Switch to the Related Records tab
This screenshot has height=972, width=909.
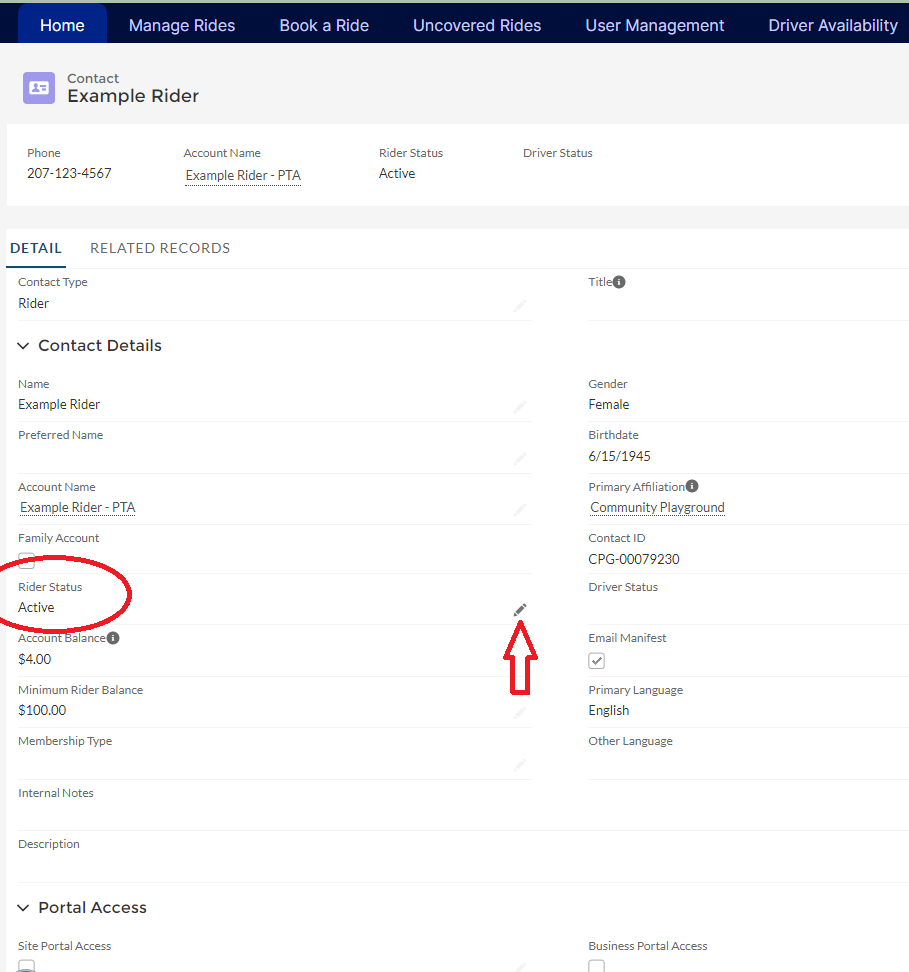point(160,248)
